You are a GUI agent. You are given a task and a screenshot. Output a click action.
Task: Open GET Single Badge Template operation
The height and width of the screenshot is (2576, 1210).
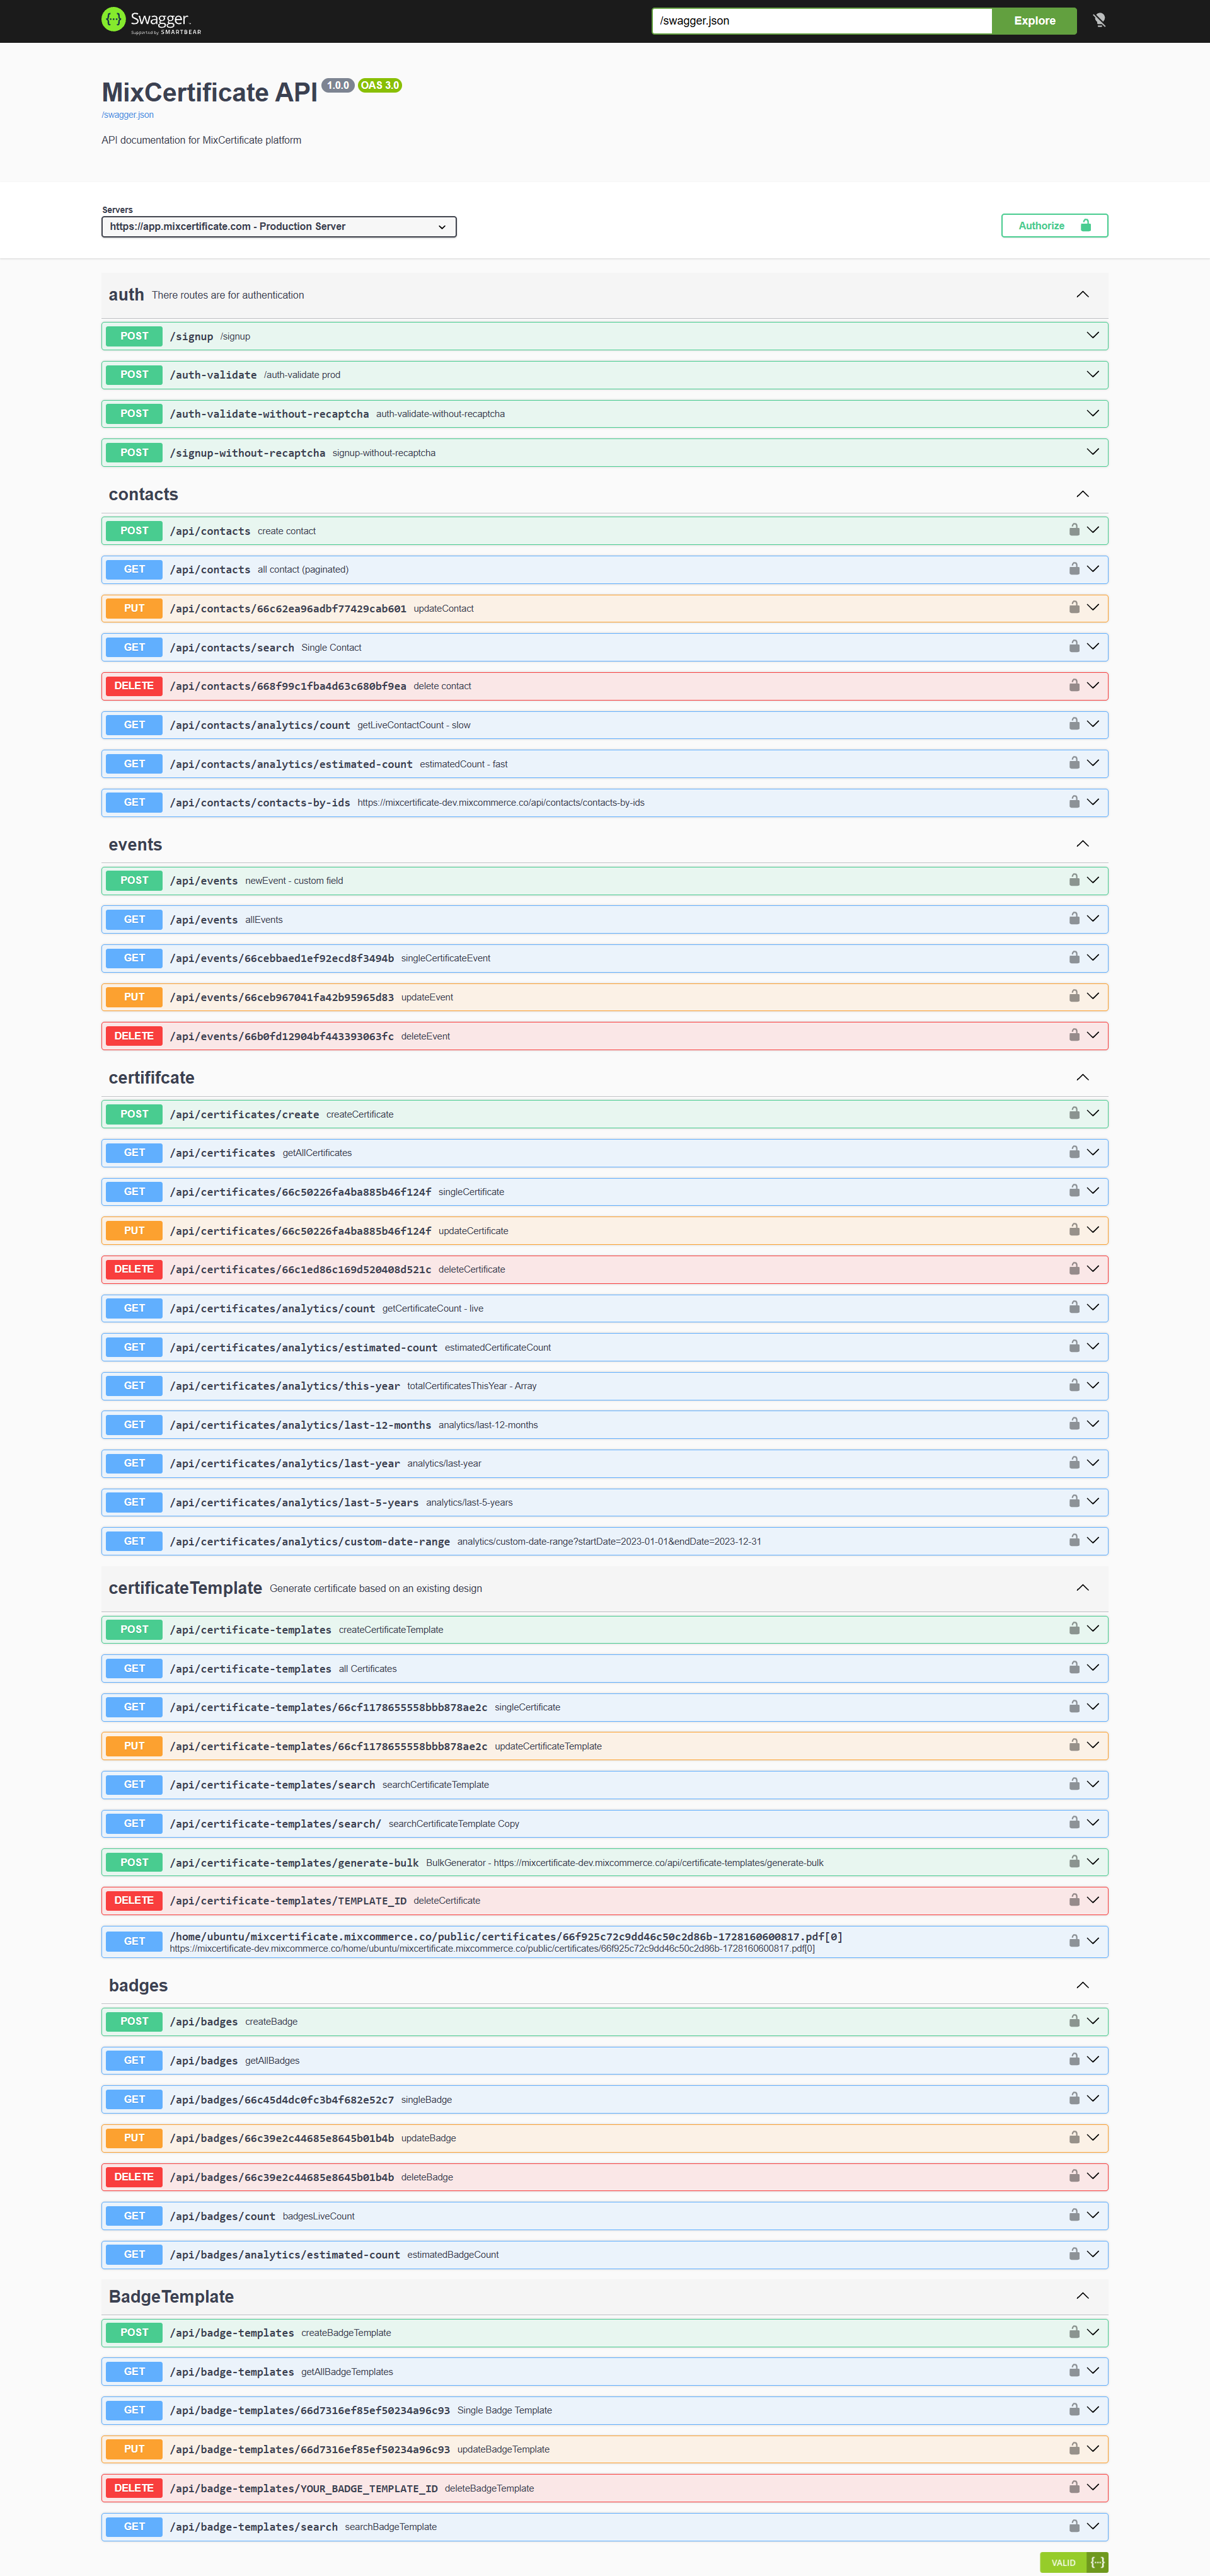604,2410
